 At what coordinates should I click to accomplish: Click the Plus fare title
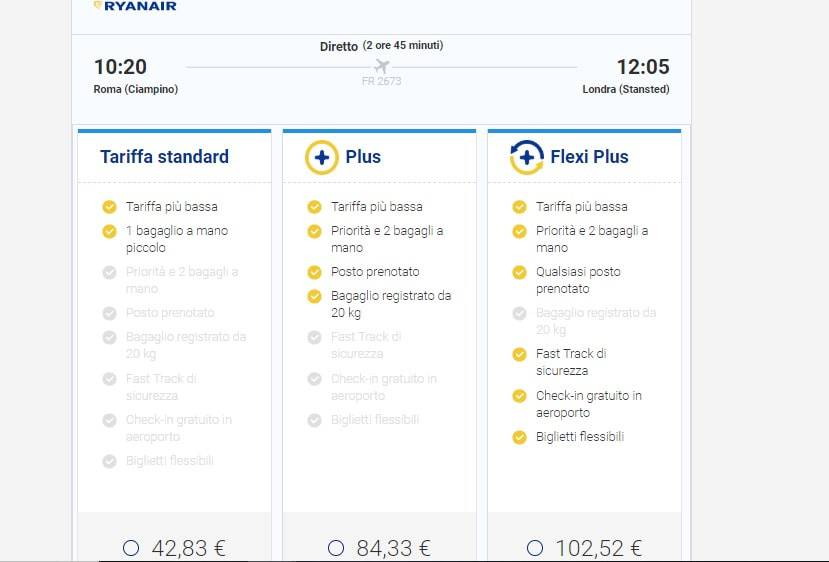[x=363, y=157]
